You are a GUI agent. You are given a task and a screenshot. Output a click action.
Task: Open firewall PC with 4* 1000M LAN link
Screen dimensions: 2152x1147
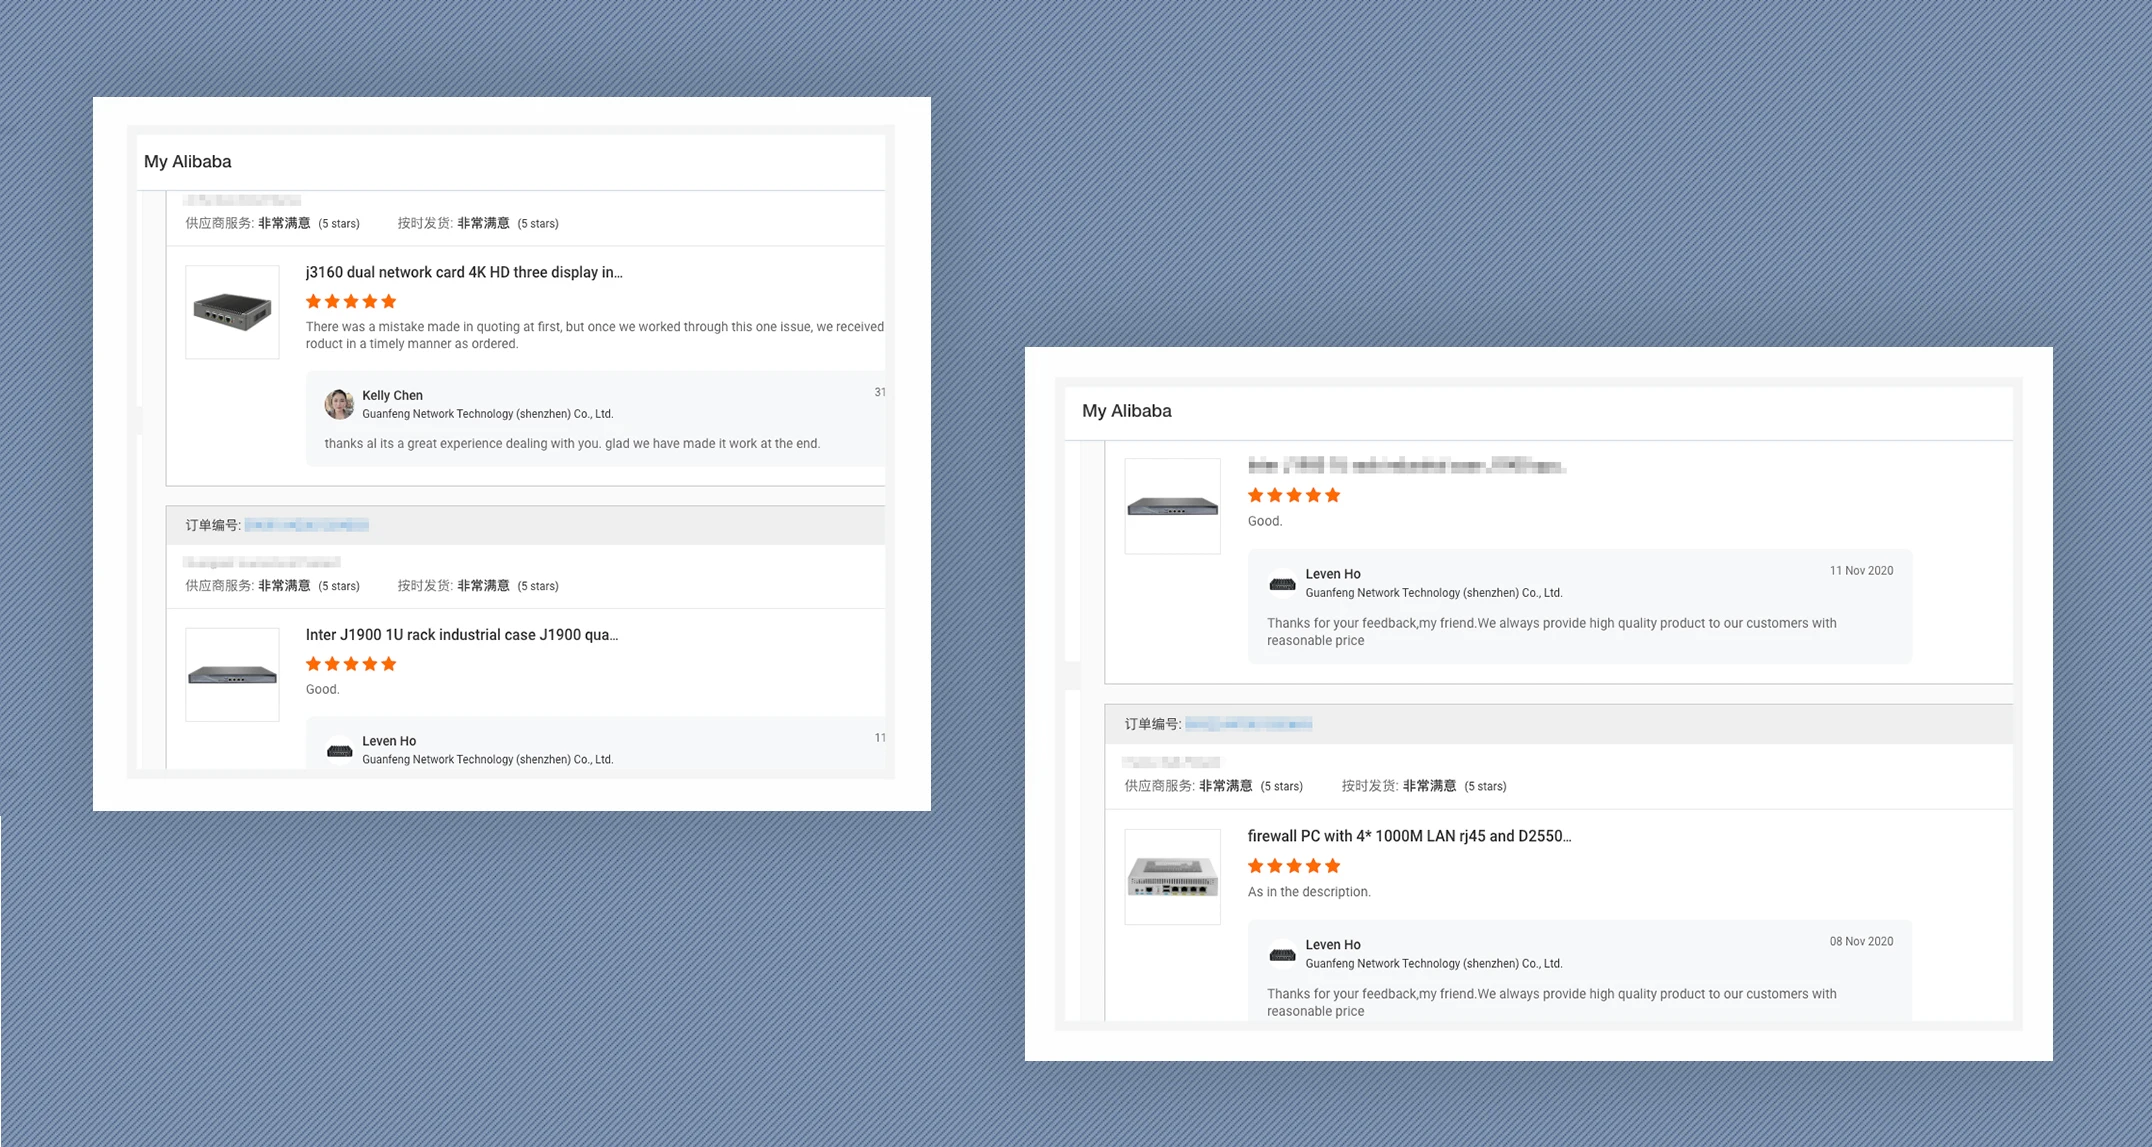[1409, 836]
